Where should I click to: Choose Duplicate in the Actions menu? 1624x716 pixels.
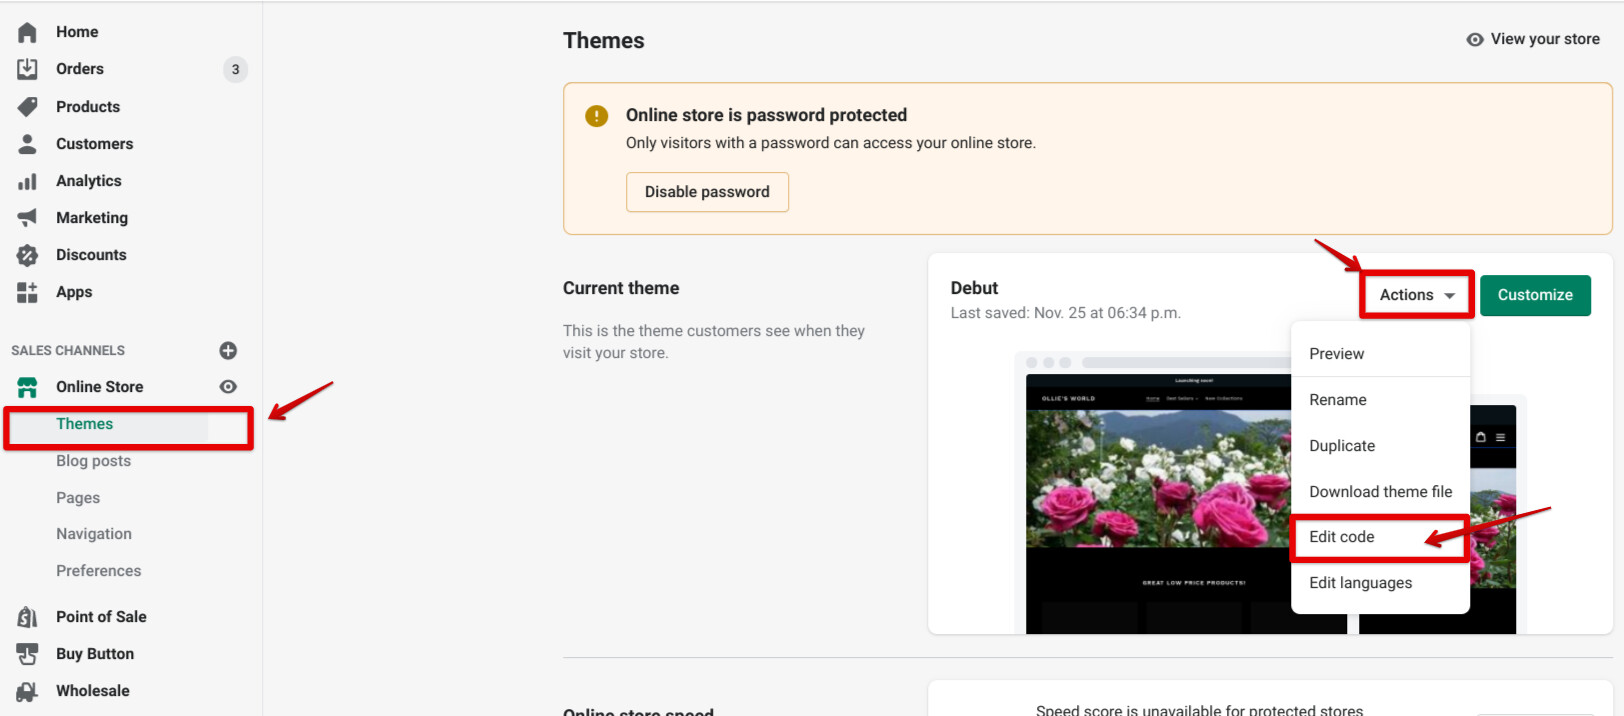coord(1342,446)
